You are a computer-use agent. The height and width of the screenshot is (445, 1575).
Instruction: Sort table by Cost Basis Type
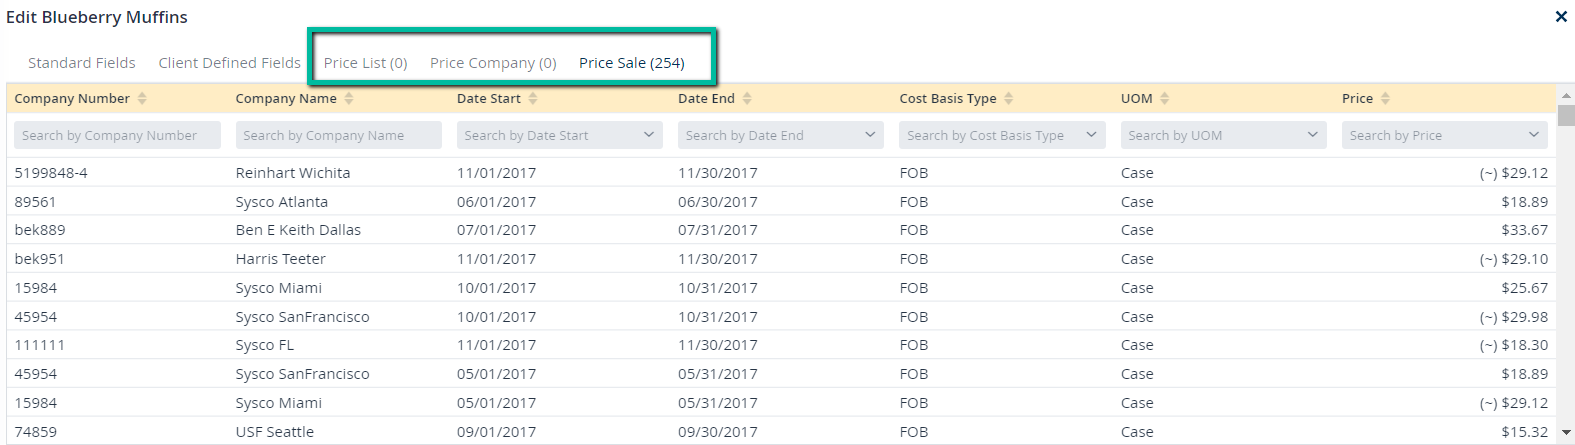[x=1009, y=98]
